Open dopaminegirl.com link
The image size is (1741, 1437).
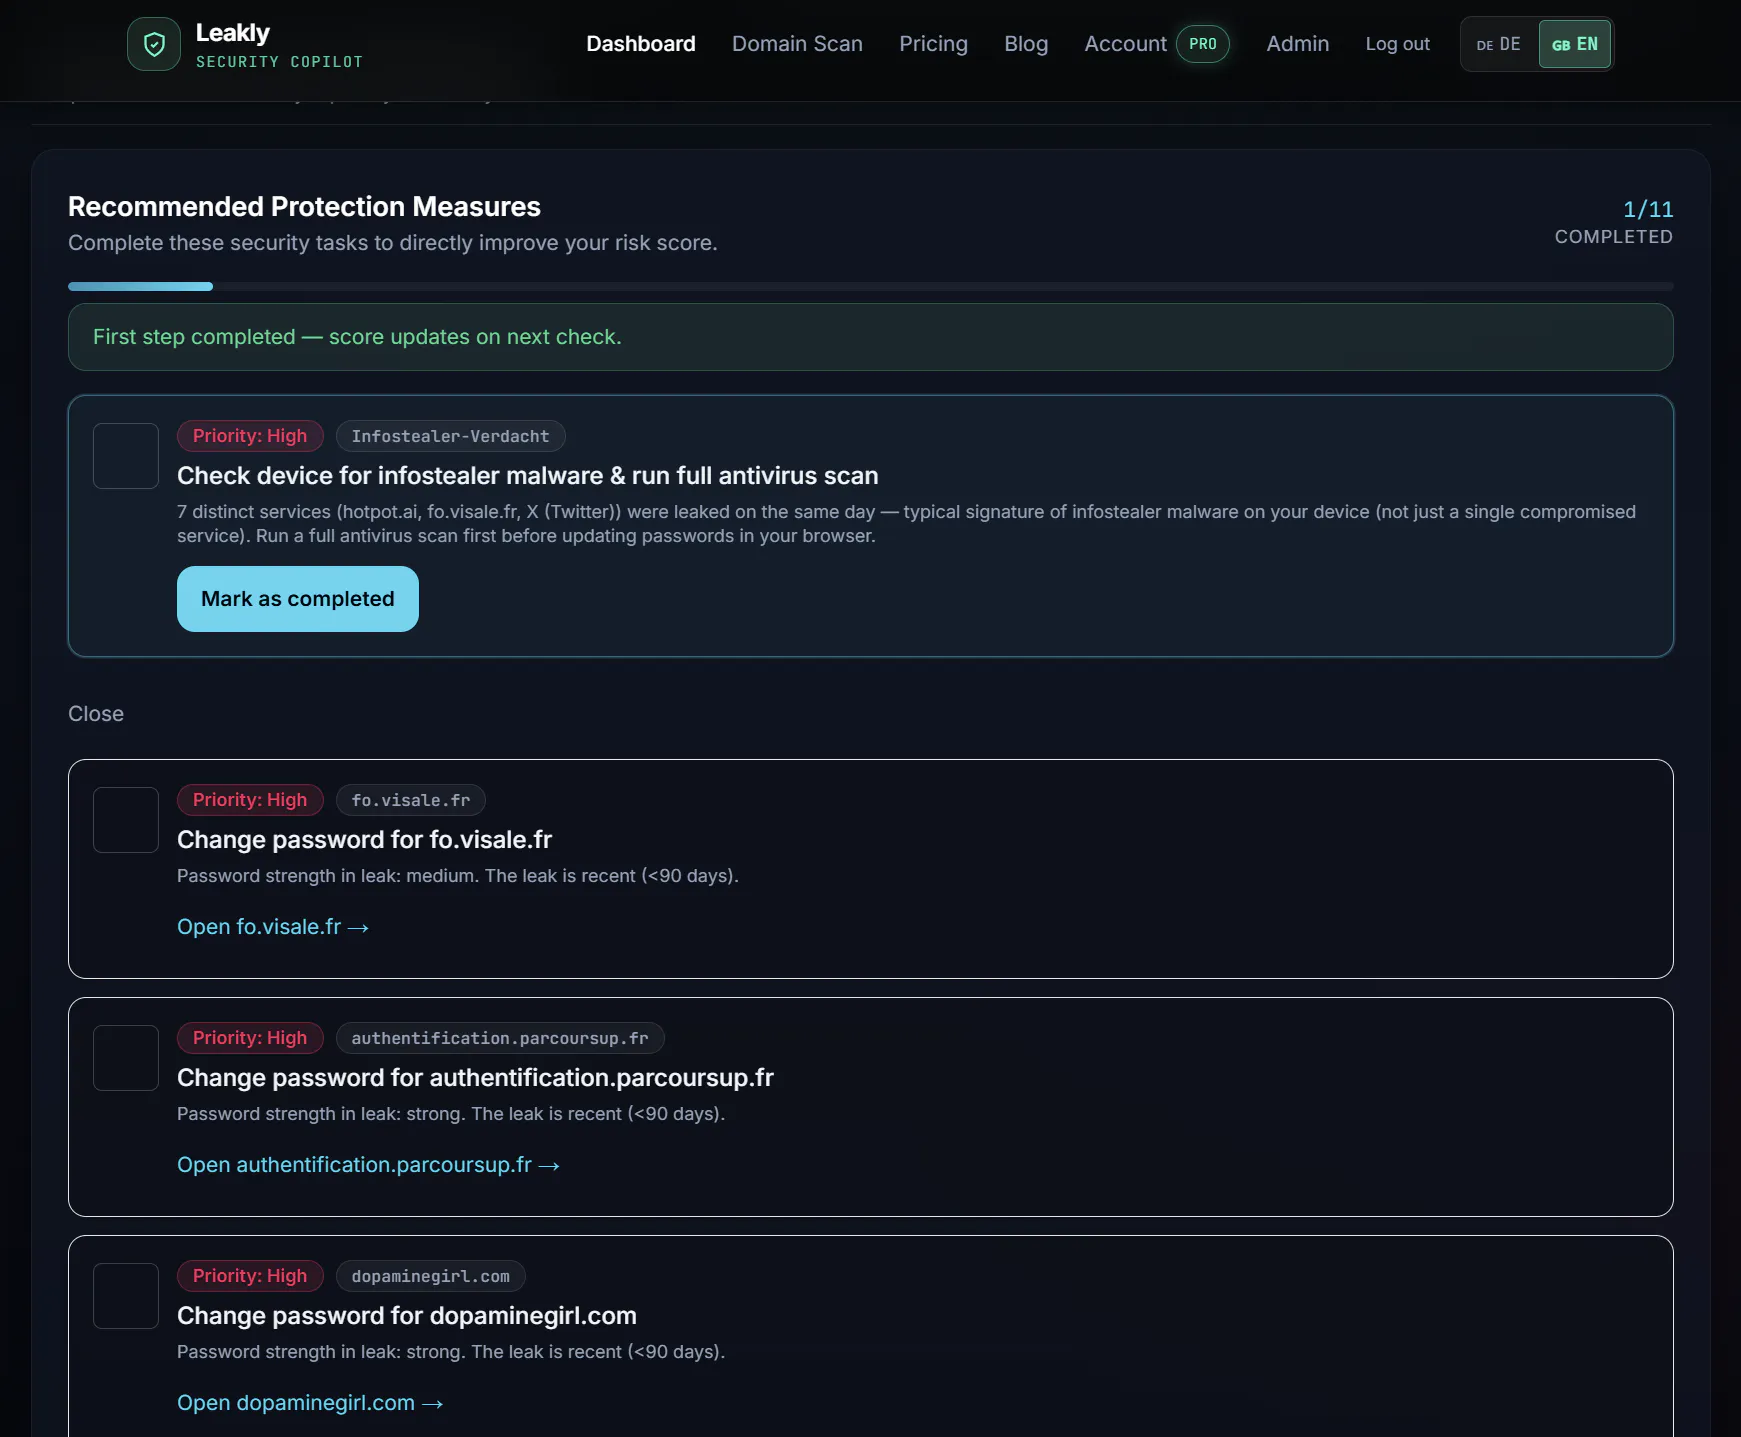click(x=310, y=1403)
